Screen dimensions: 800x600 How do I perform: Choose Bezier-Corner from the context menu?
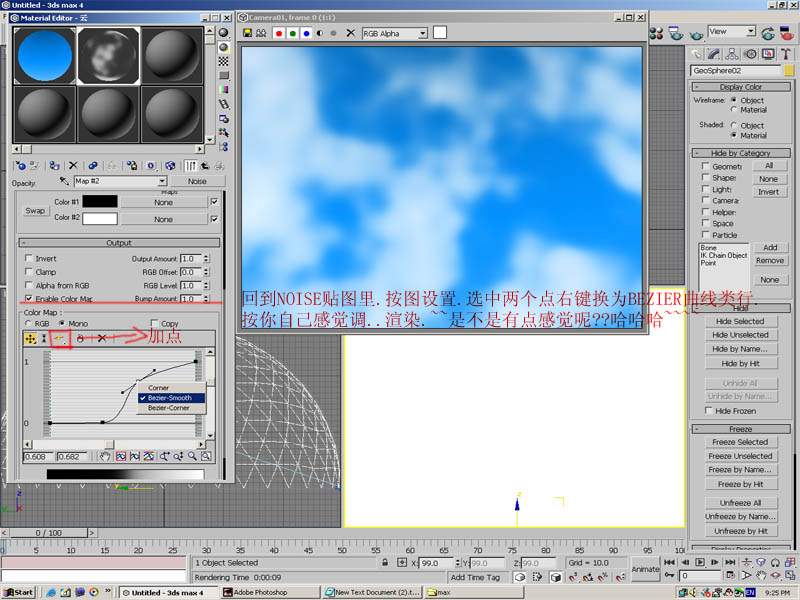pyautogui.click(x=168, y=408)
